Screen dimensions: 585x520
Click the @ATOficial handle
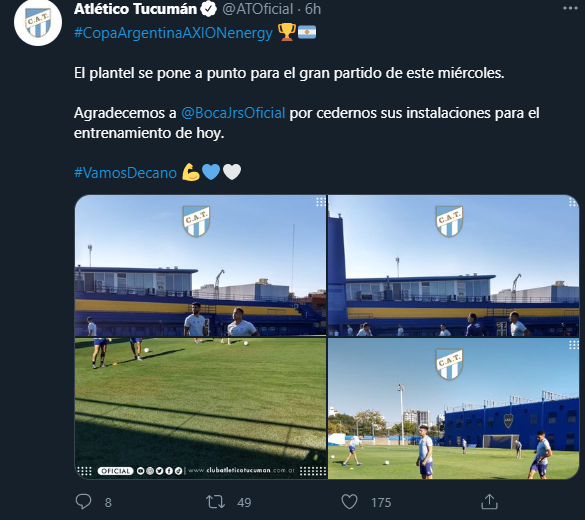point(257,9)
